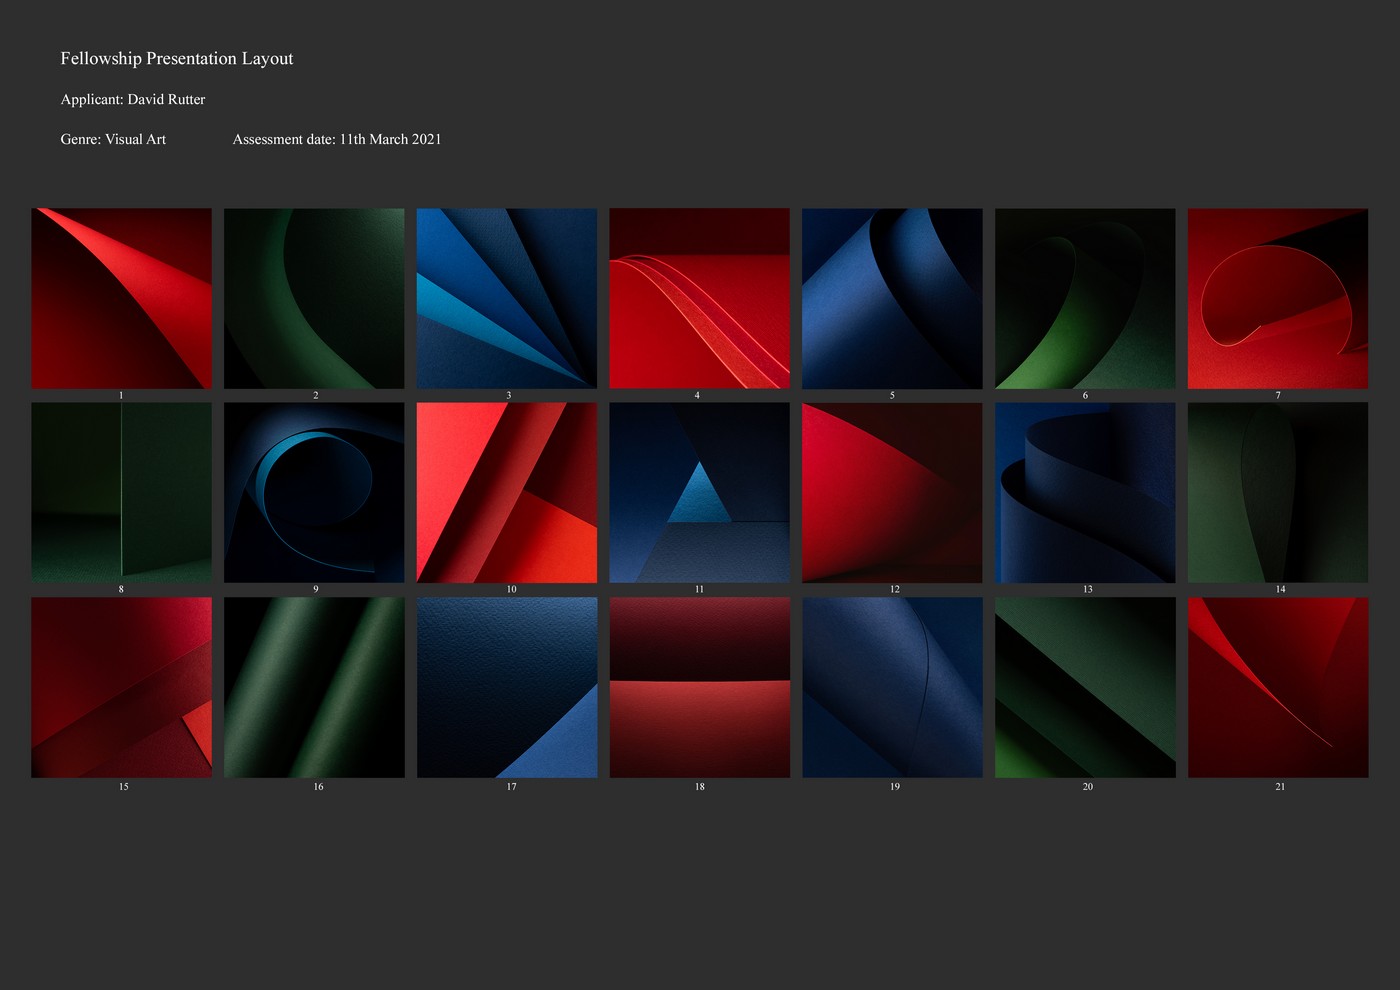Select image 14, dark green leaf-like curve
The height and width of the screenshot is (990, 1400).
(x=1278, y=491)
